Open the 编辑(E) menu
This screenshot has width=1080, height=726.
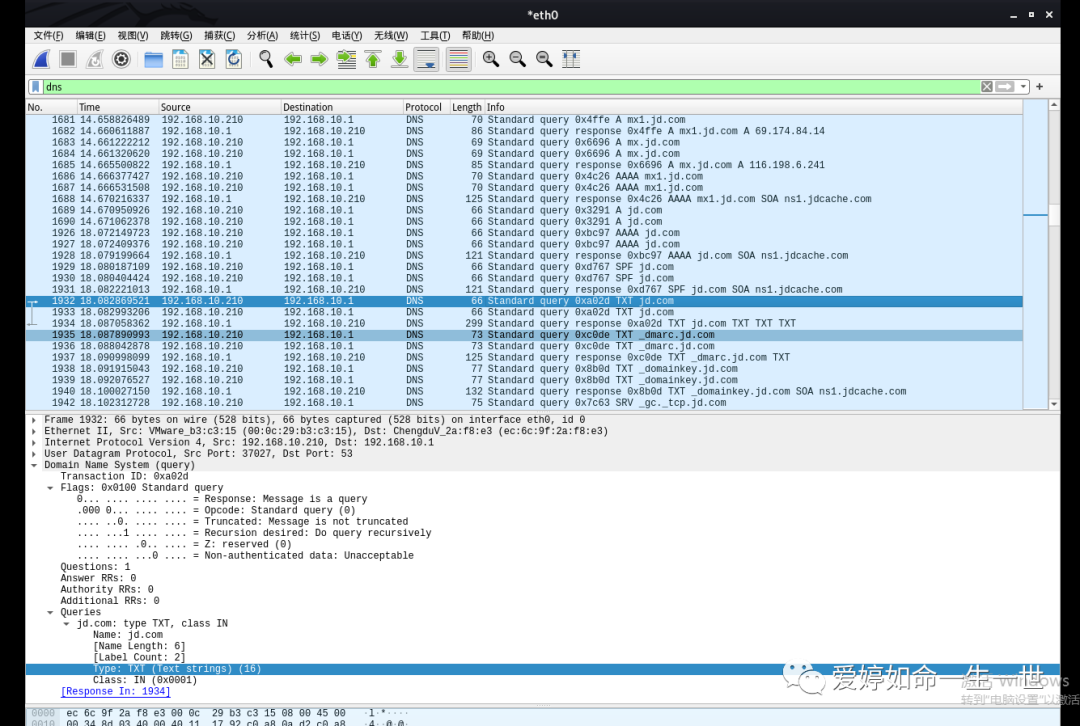(x=90, y=36)
